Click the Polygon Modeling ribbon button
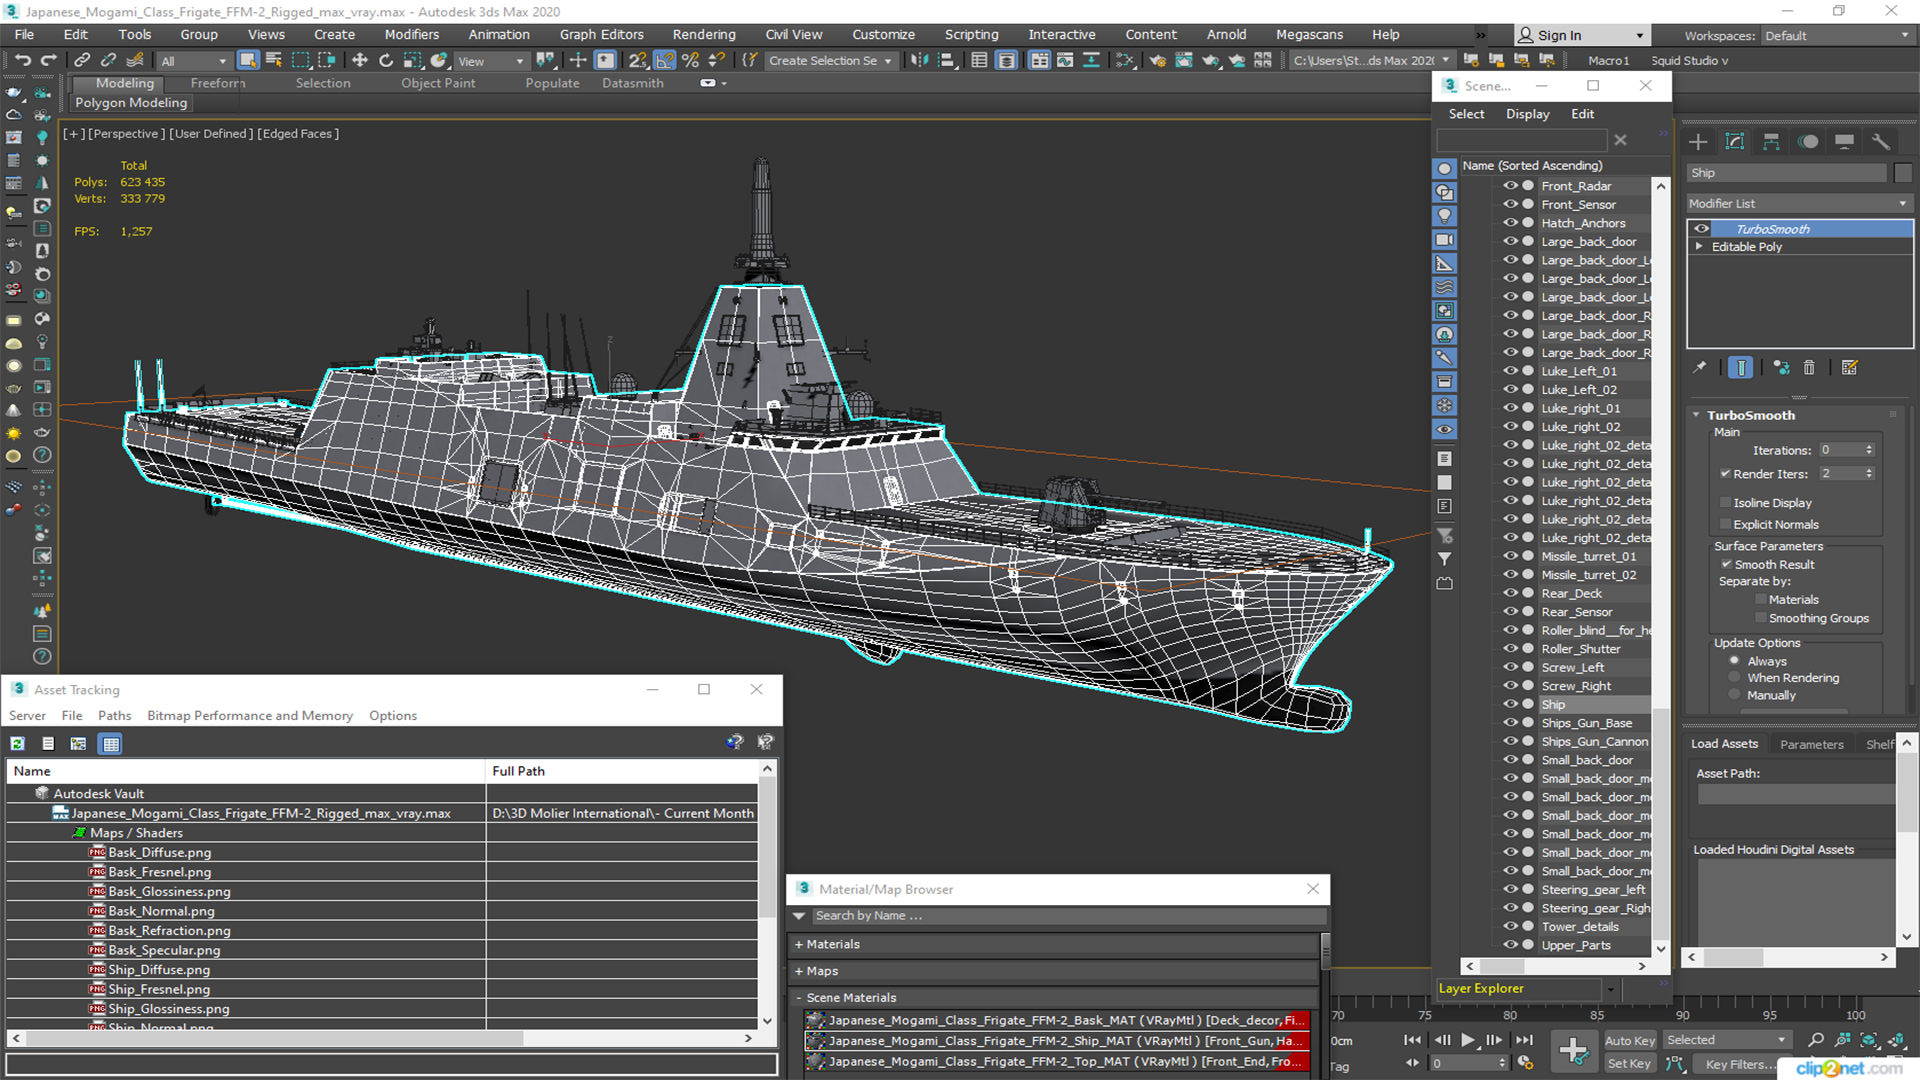1920x1080 pixels. coord(131,103)
